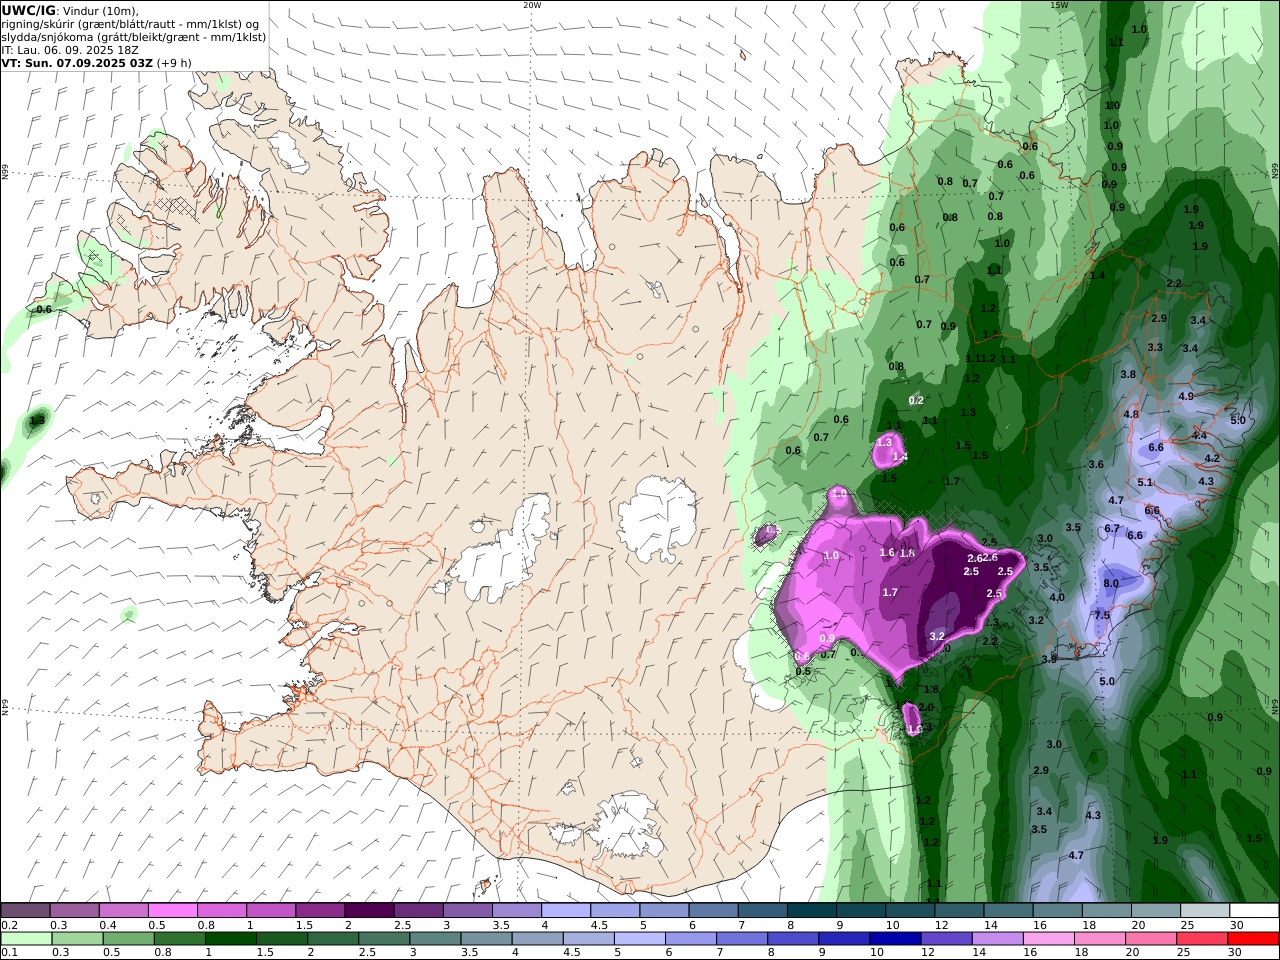Viewport: 1280px width, 960px height.
Task: Select the 0.8 swatch in the snow/sleet legend
Action: click(x=222, y=911)
